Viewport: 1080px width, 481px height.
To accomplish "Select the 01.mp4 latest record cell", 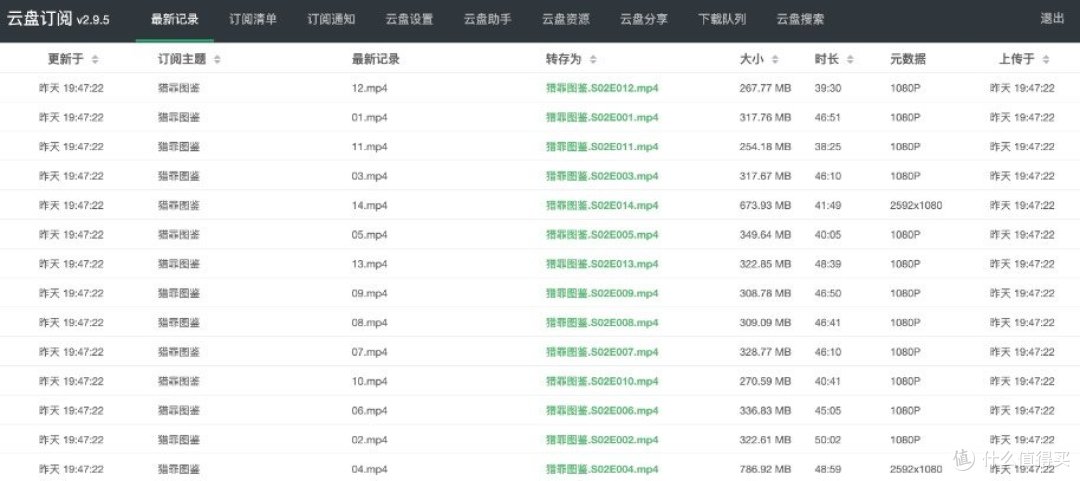I will (369, 118).
